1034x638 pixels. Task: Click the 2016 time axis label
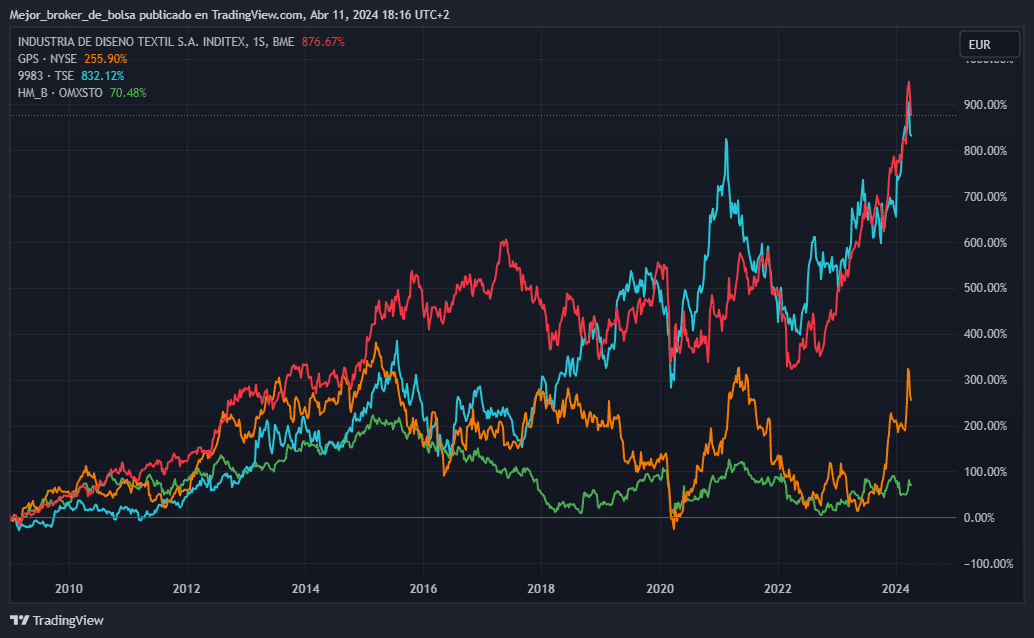coord(423,589)
